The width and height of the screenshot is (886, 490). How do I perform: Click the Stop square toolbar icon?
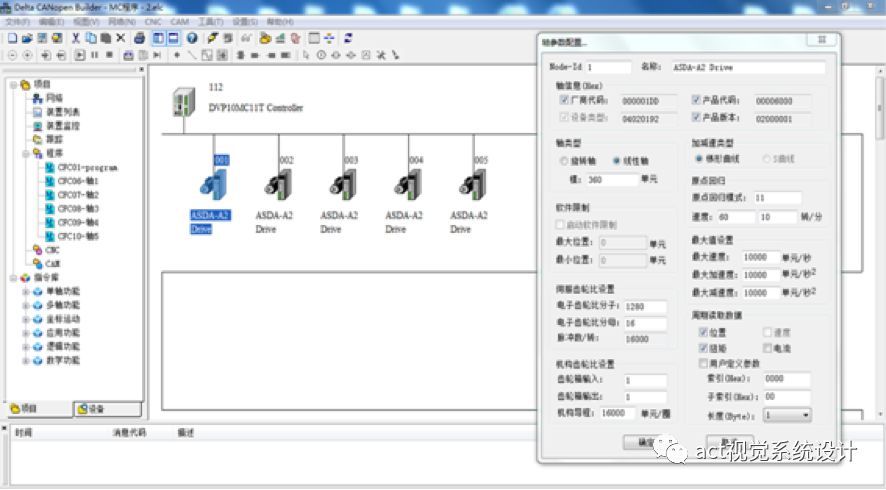[110, 55]
